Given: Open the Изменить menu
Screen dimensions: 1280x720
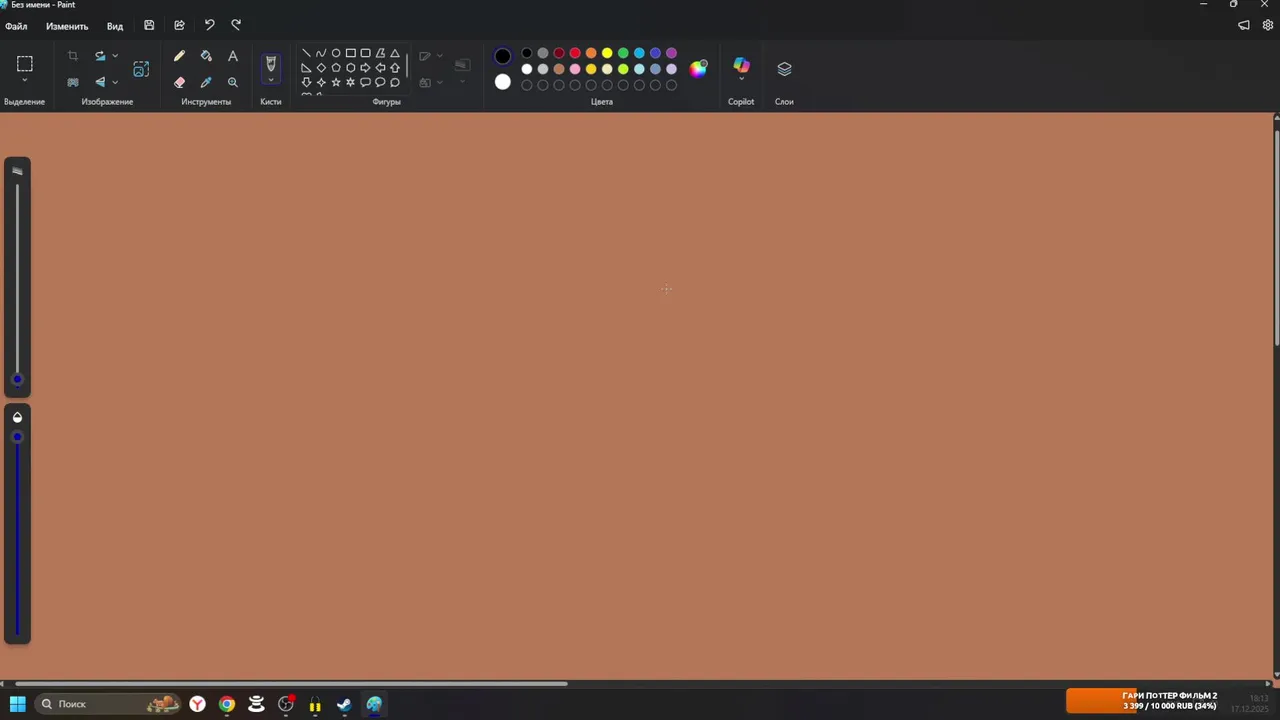Looking at the screenshot, I should [x=67, y=26].
